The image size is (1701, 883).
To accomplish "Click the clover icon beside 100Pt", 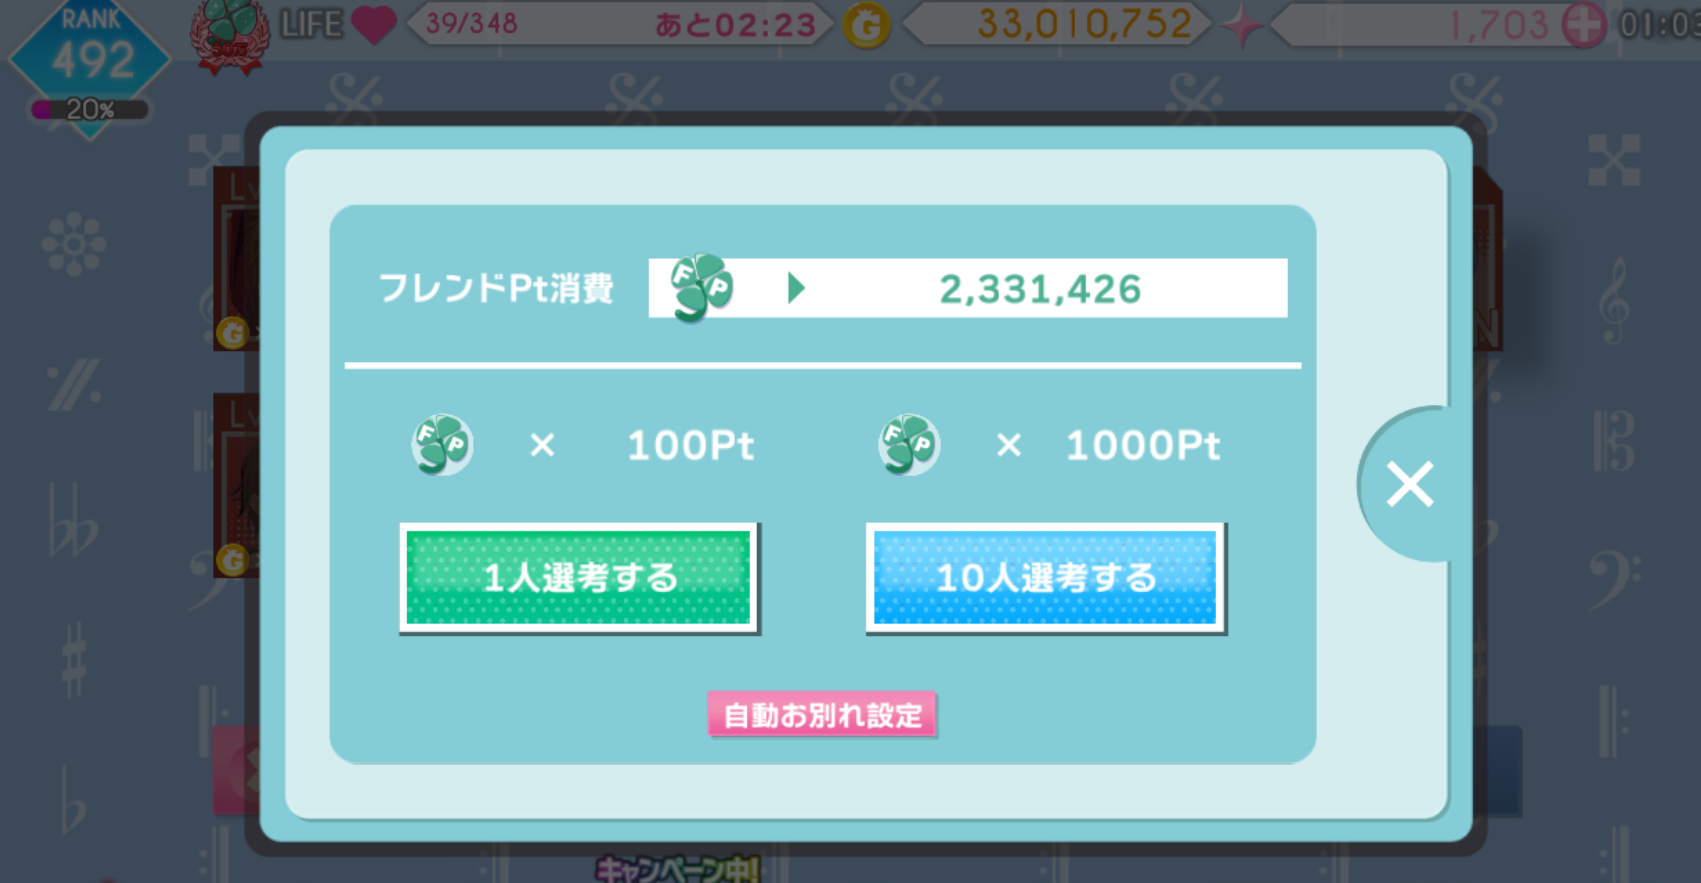I will (442, 445).
